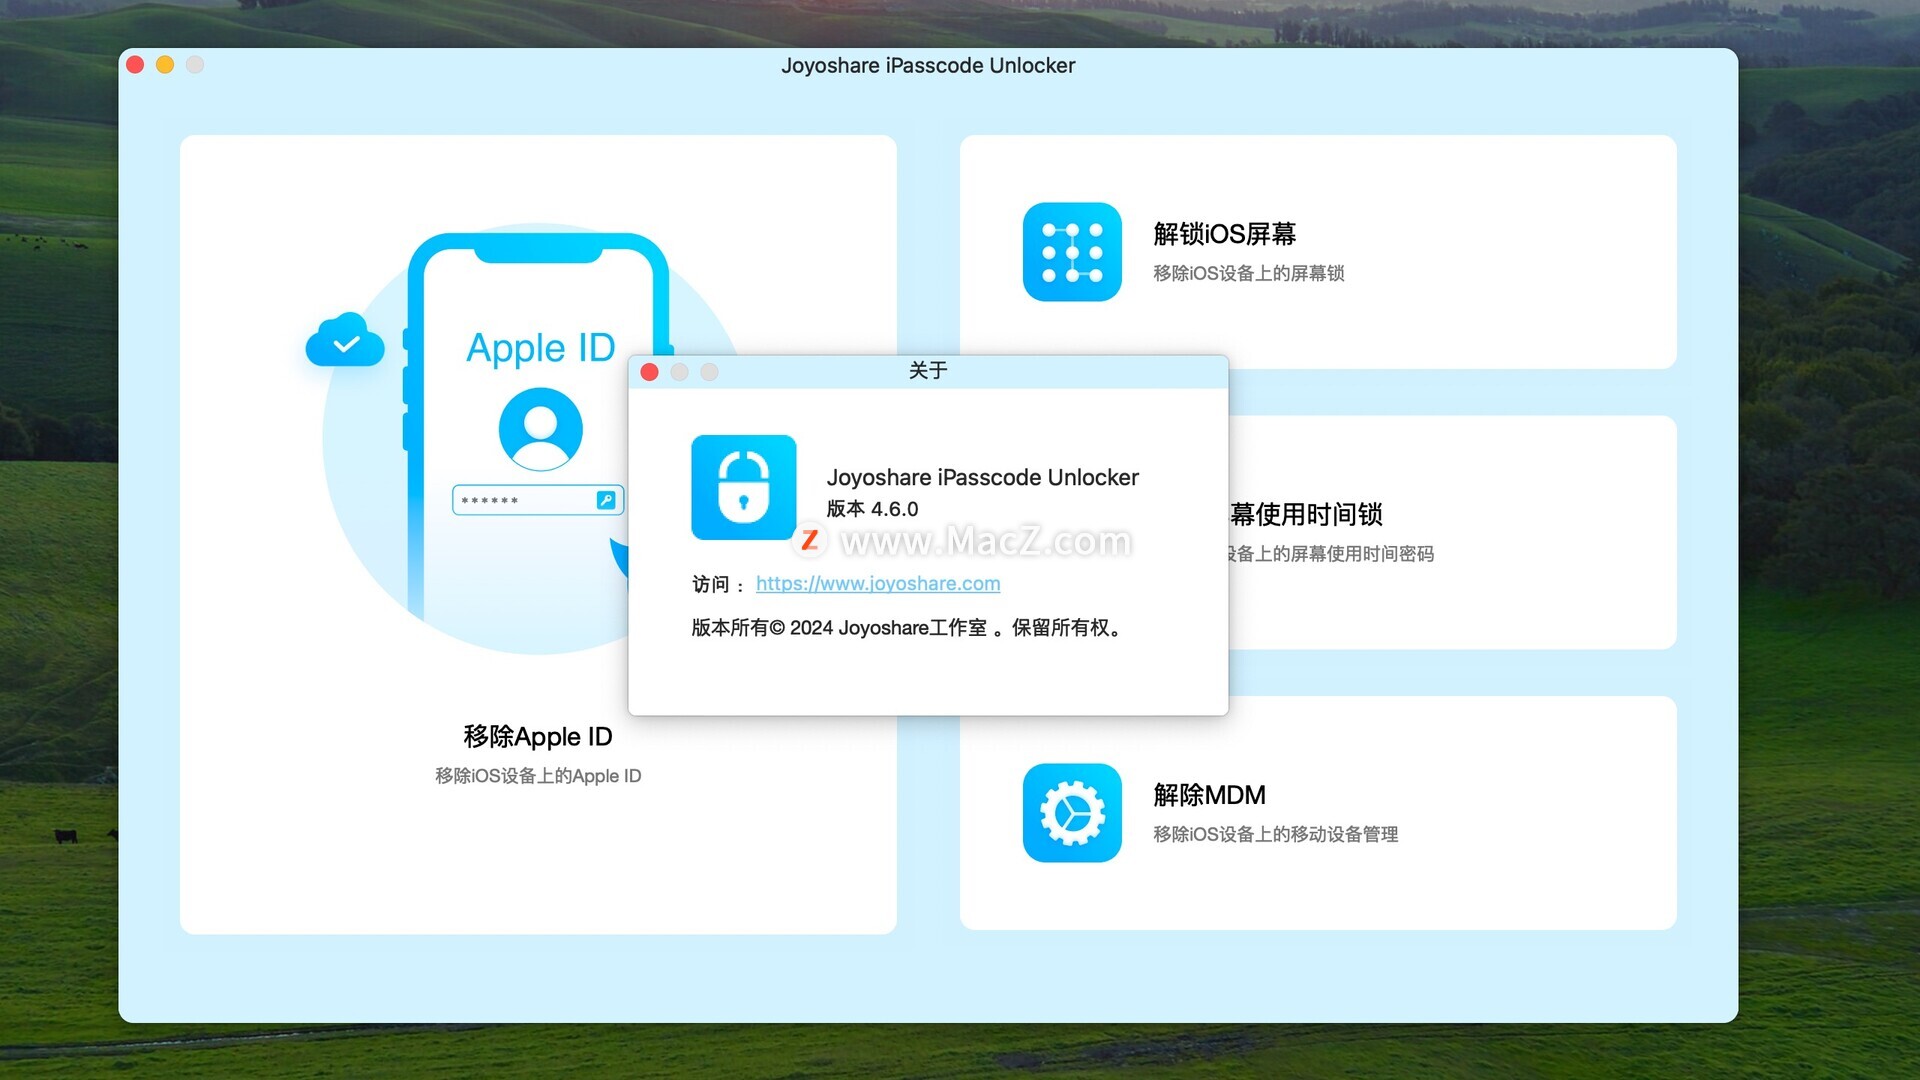The height and width of the screenshot is (1080, 1920).
Task: Click the password field in phone illustration
Action: coord(538,500)
